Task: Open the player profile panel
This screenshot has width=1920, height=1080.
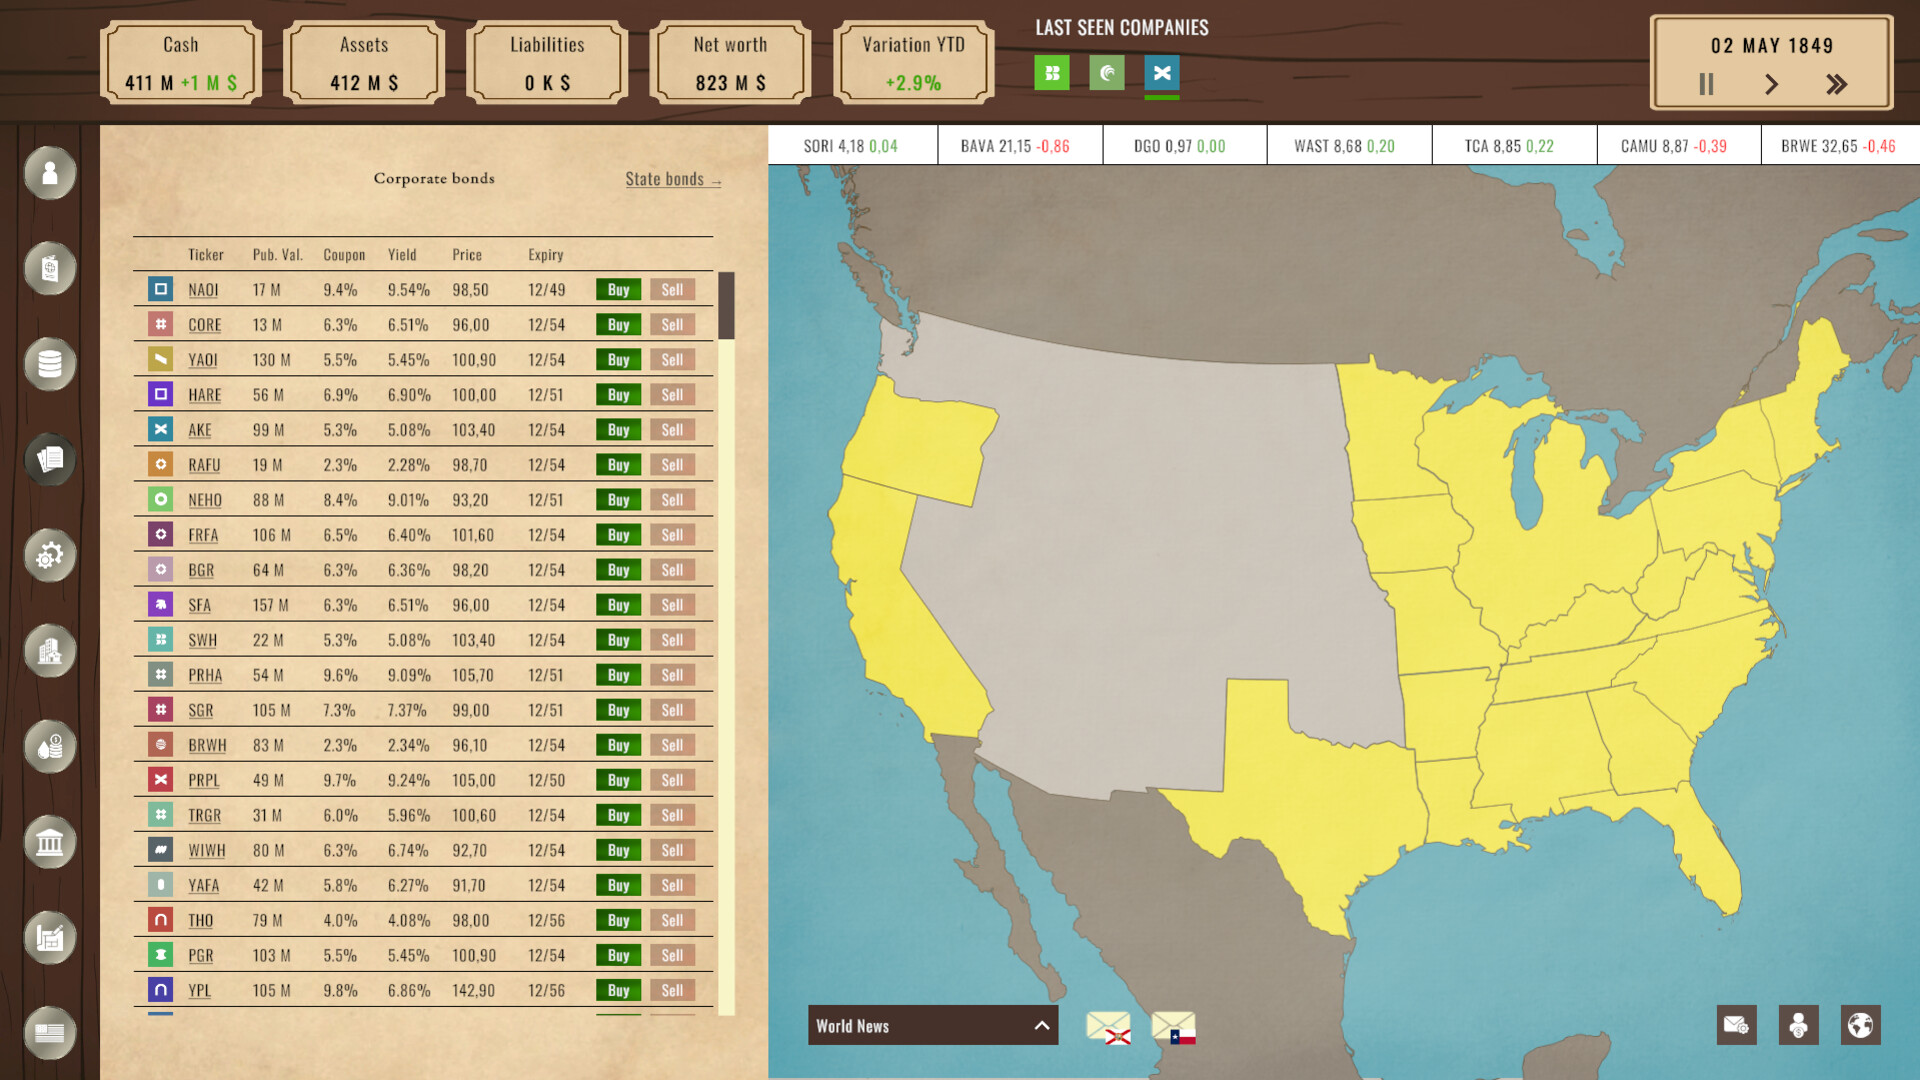Action: (x=49, y=174)
